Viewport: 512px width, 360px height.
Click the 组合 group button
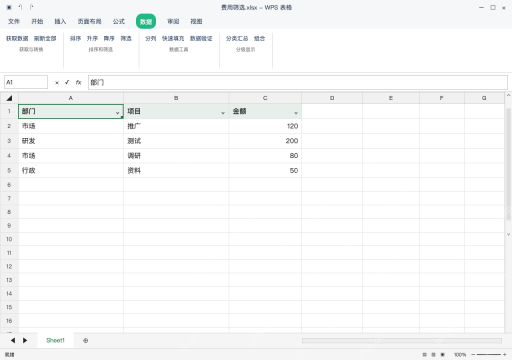tap(259, 38)
